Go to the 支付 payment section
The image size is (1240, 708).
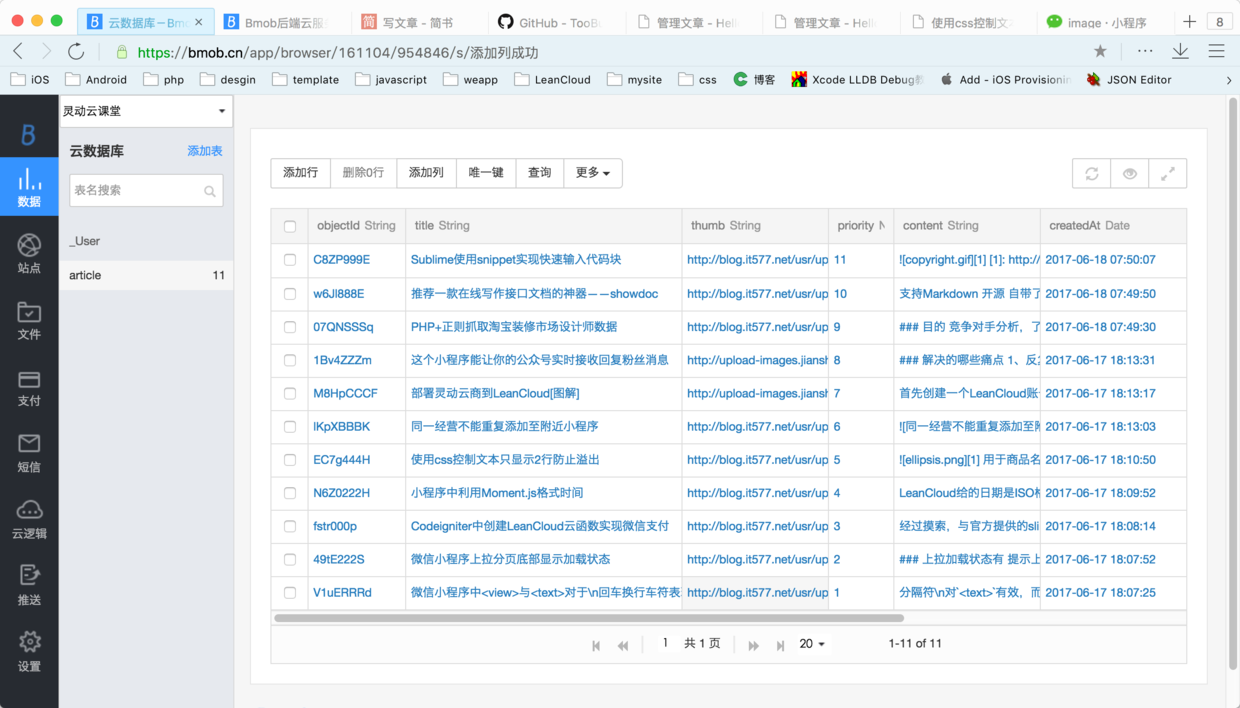[x=29, y=387]
